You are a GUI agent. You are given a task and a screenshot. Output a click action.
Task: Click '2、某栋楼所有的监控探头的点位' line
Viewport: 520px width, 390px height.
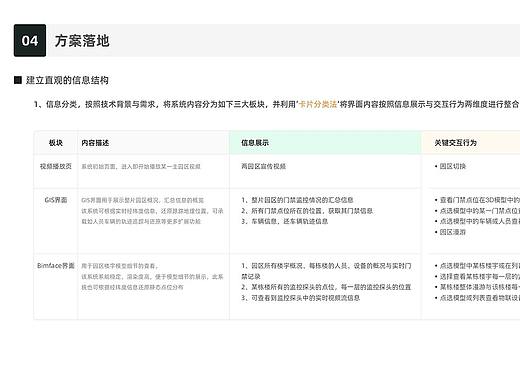tap(326, 287)
